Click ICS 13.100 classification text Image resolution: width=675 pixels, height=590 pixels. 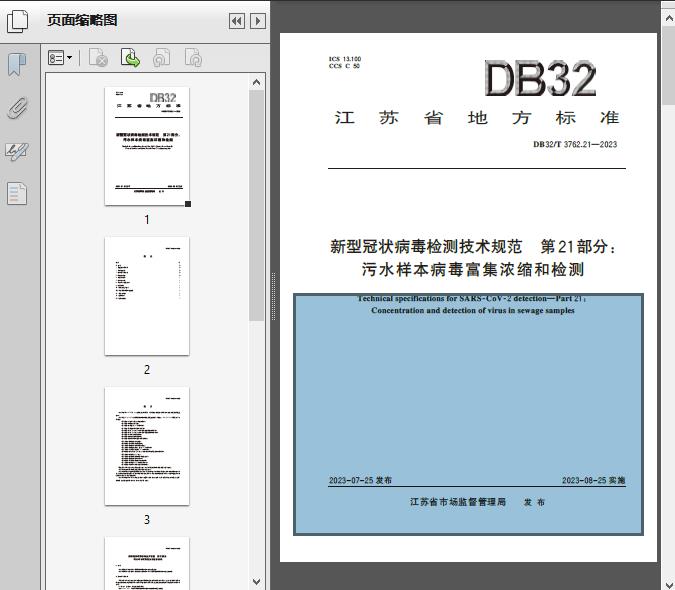click(x=345, y=59)
